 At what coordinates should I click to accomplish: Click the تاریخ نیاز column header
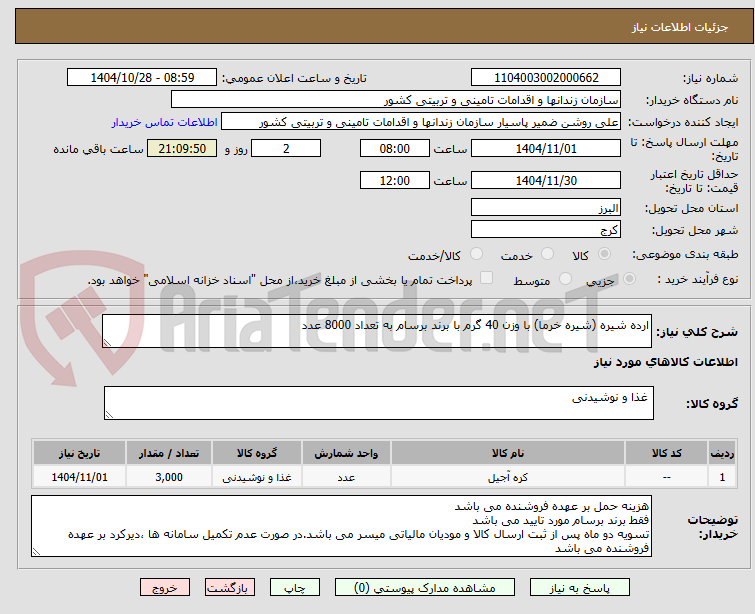pos(79,453)
